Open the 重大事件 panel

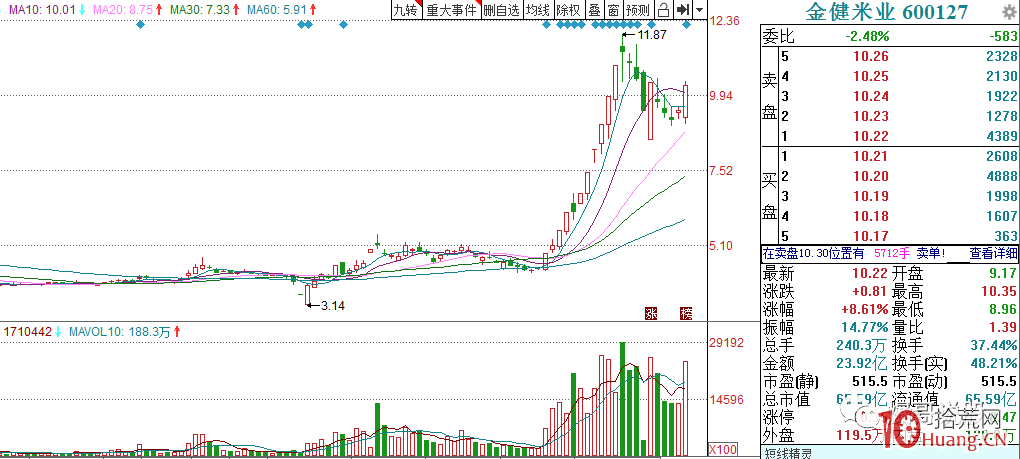[451, 10]
